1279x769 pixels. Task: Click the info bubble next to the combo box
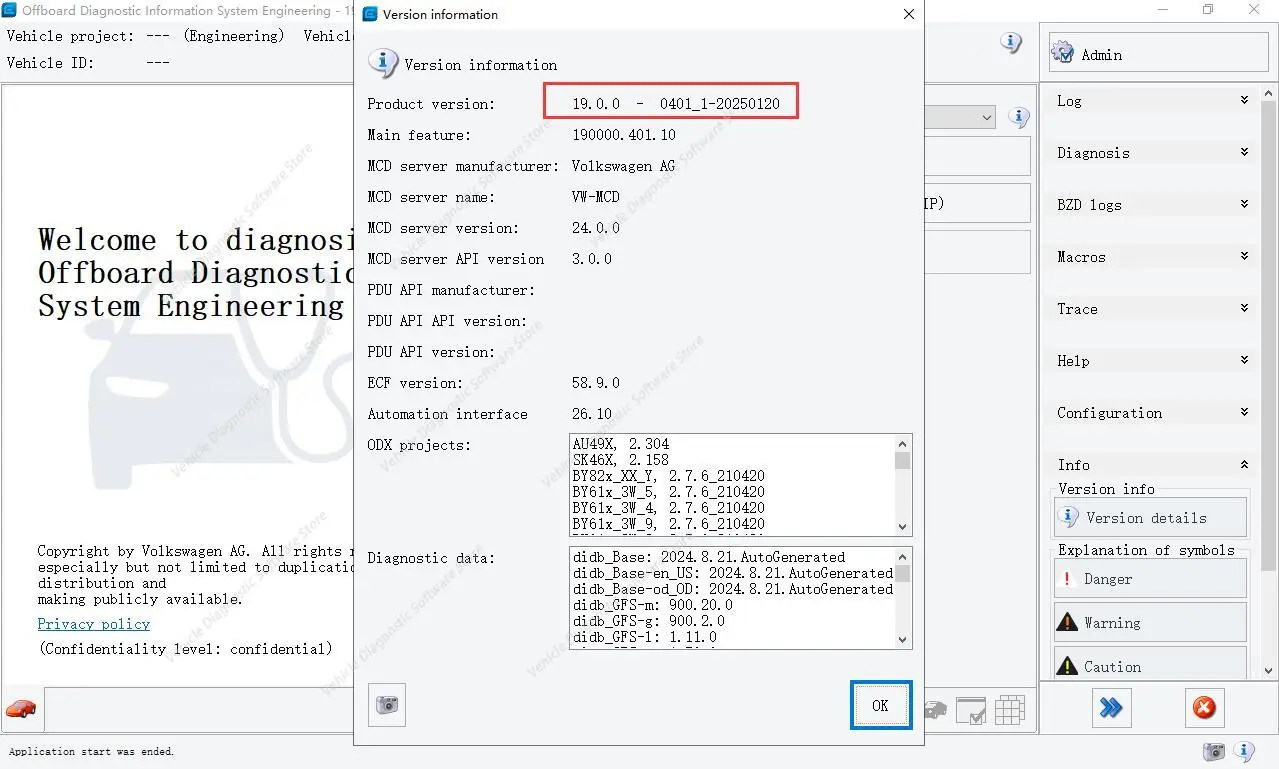point(1019,117)
